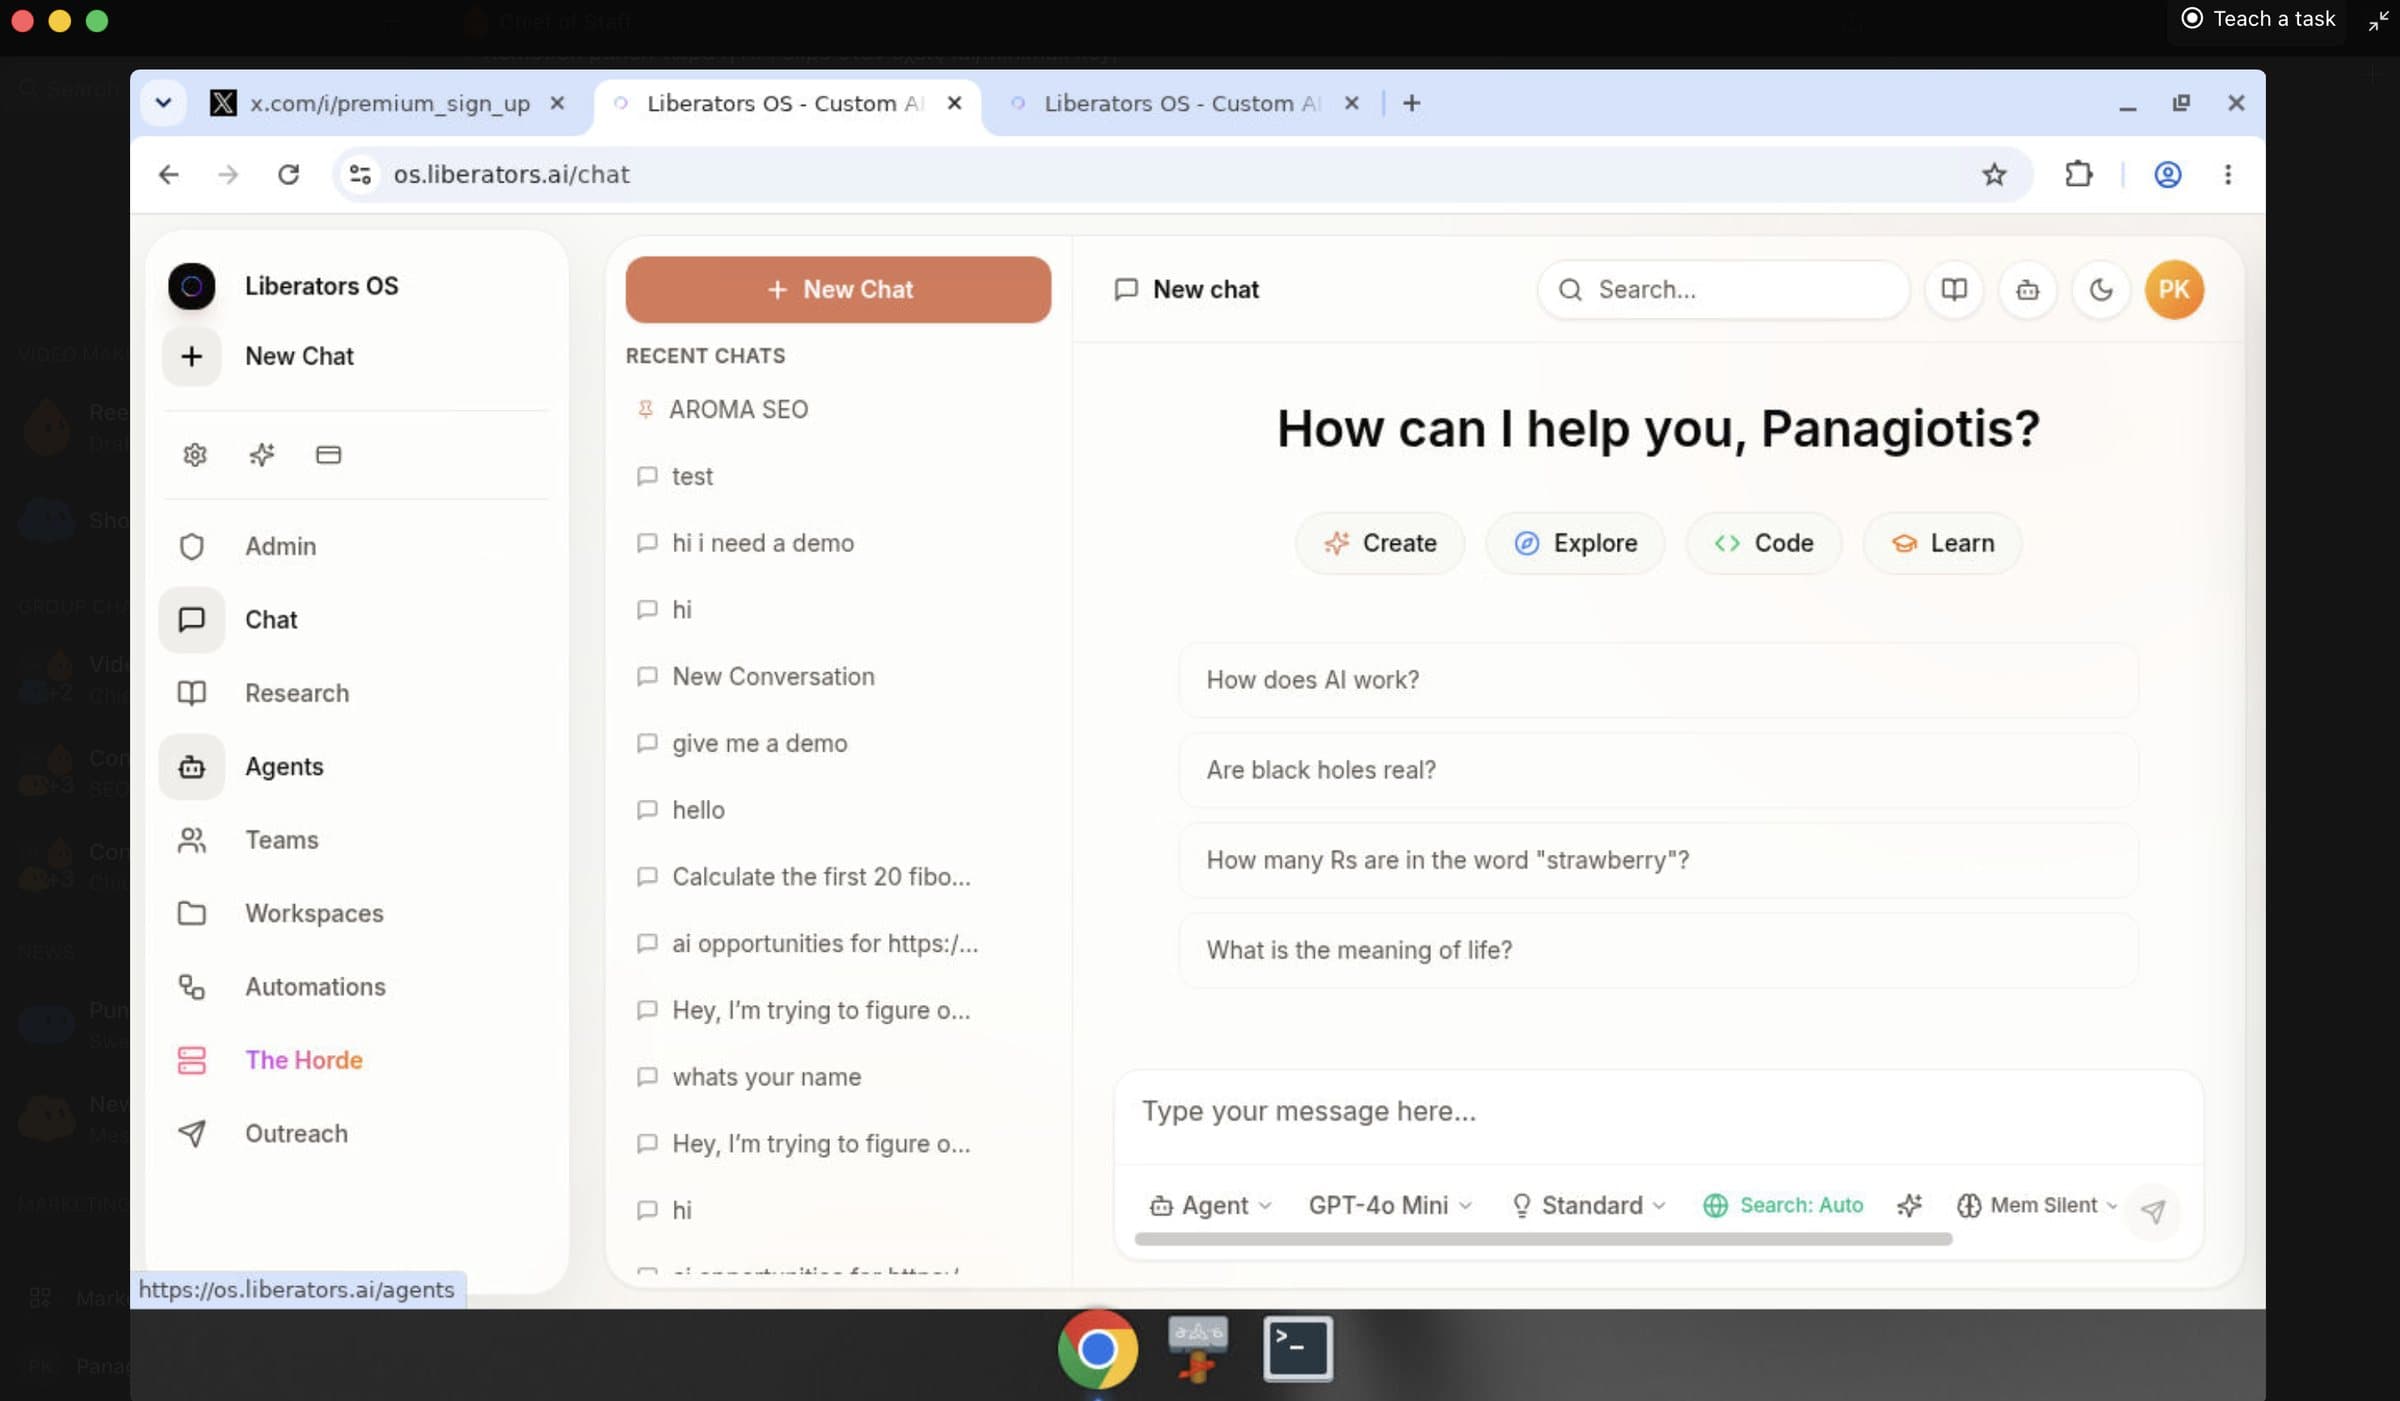Click the Explore suggestion chip
Screen dimensions: 2400x1401
coord(1575,543)
